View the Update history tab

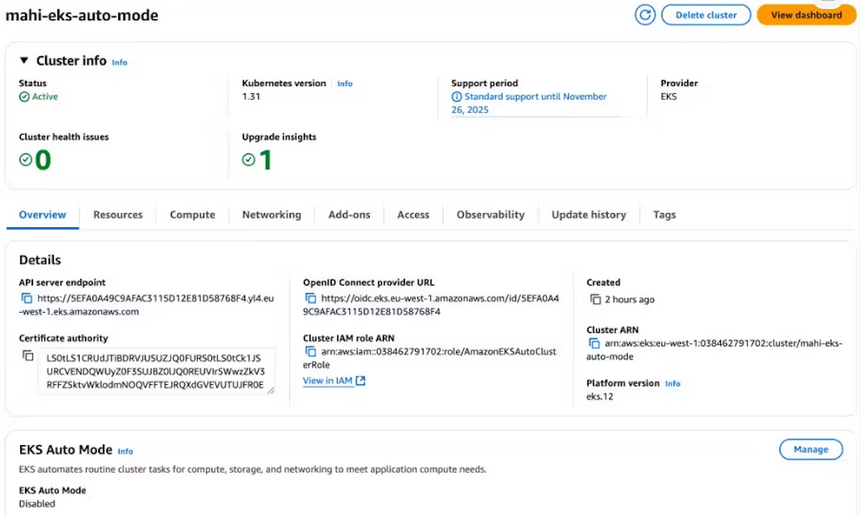(x=589, y=214)
